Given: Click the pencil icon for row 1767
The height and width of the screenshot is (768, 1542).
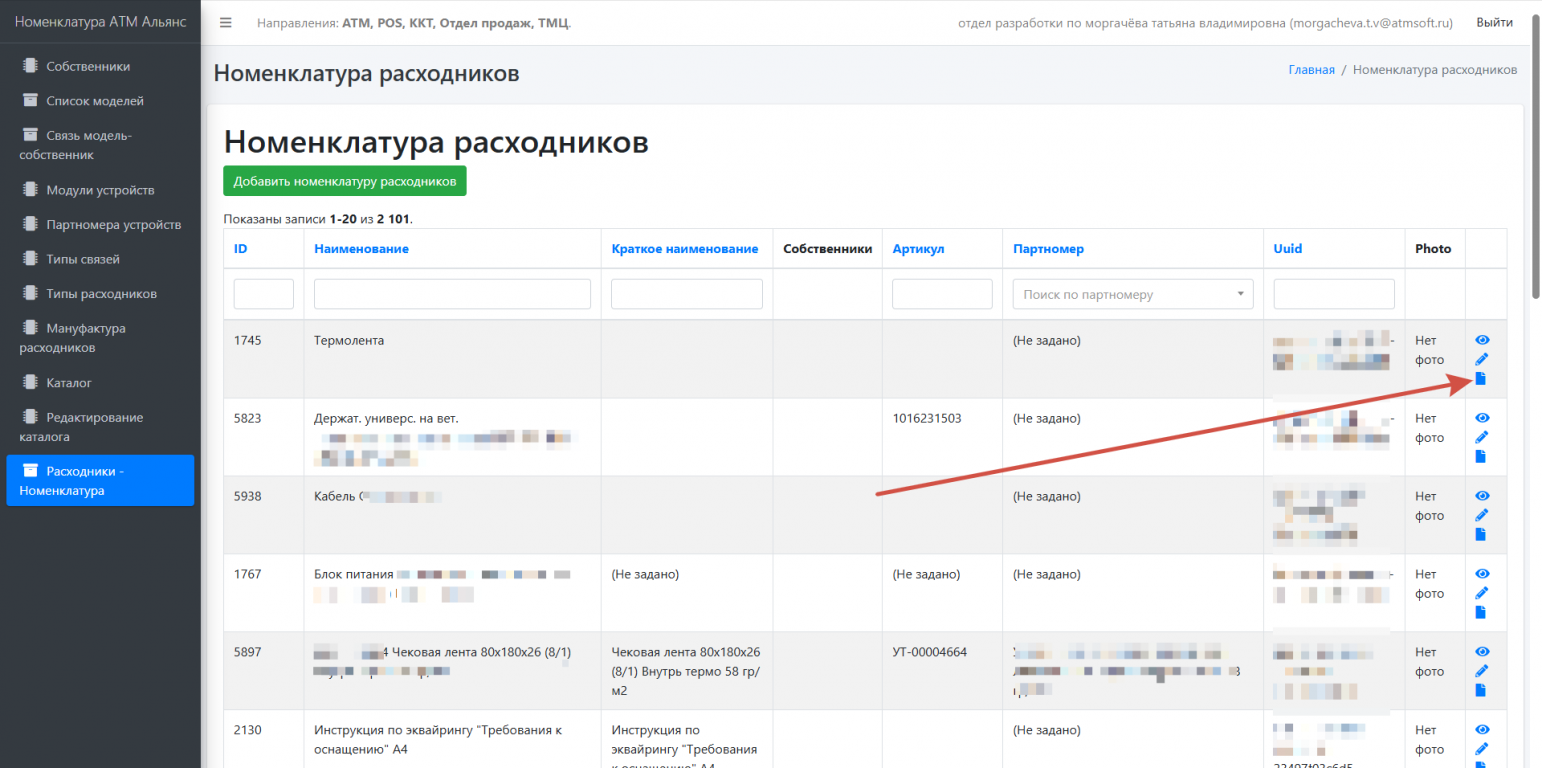Looking at the screenshot, I should (x=1481, y=593).
